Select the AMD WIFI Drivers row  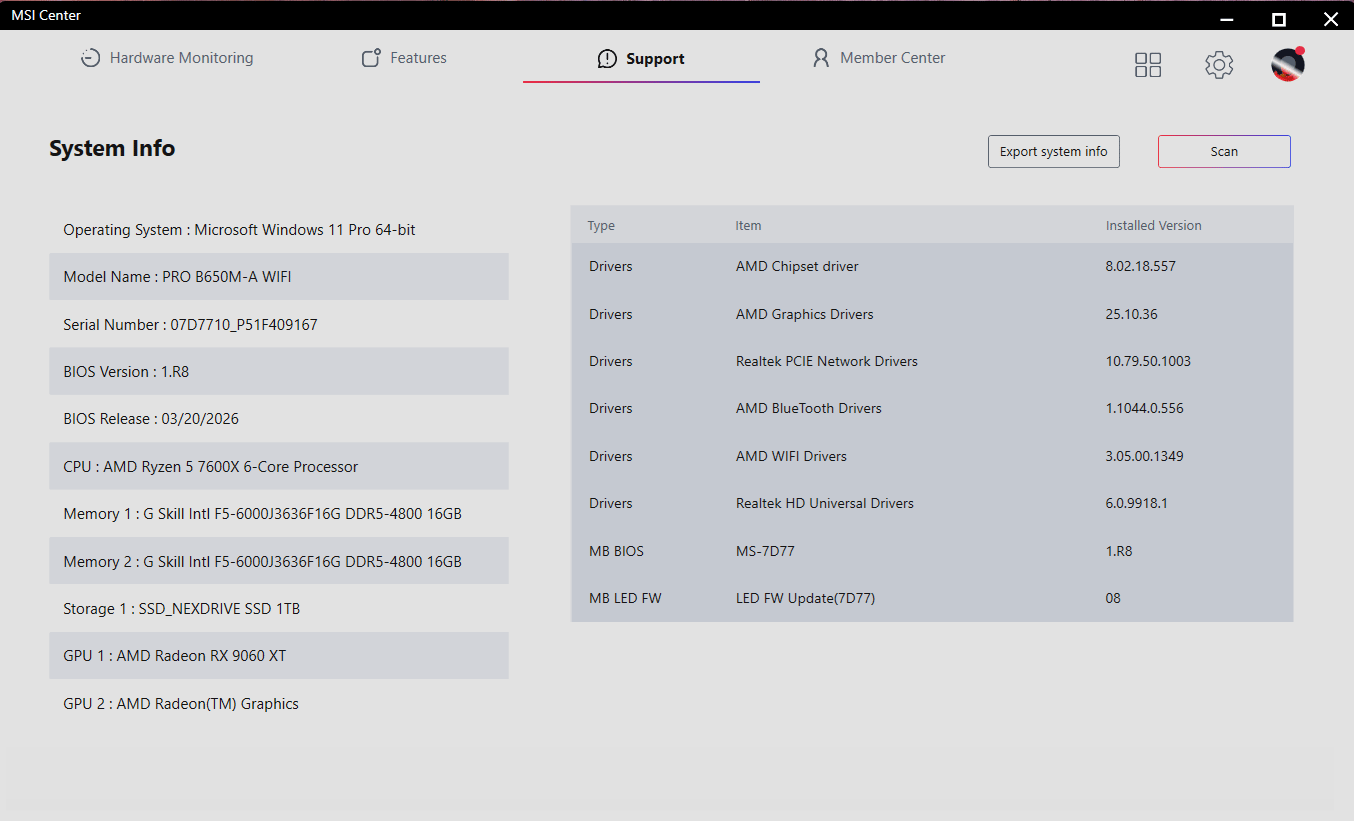[x=932, y=456]
